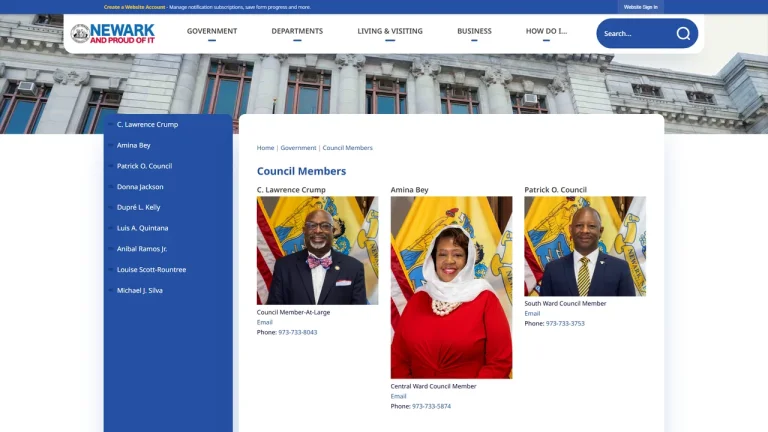This screenshot has width=768, height=432.
Task: Go to Government breadcrumb
Action: coord(298,147)
